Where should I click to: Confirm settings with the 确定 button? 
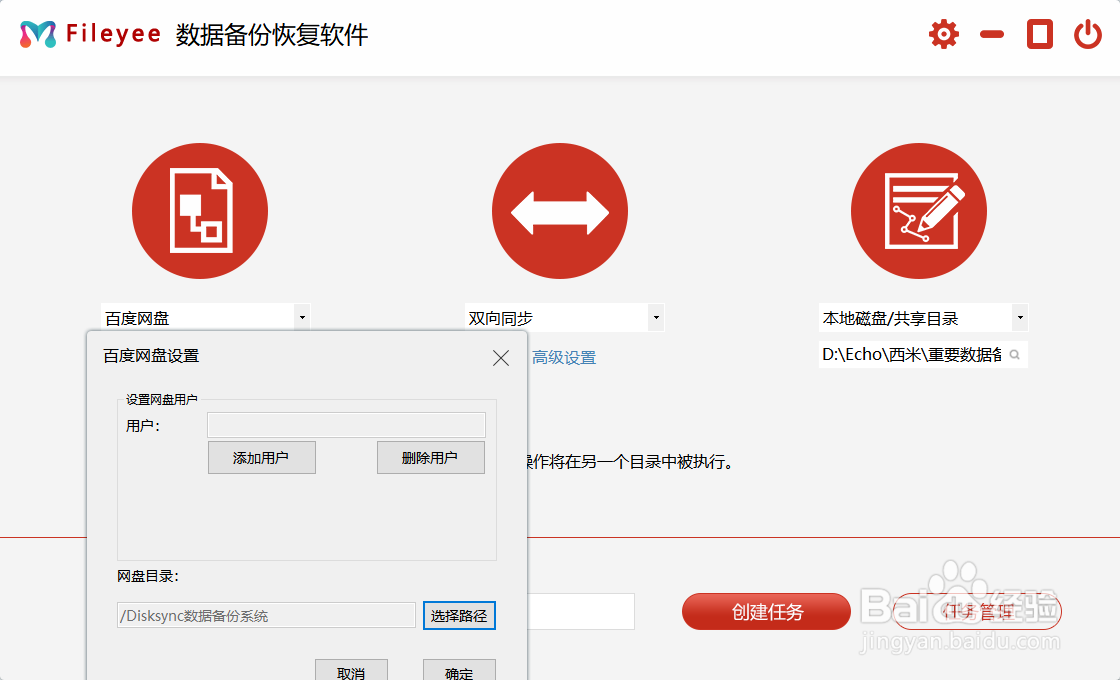pyautogui.click(x=459, y=671)
